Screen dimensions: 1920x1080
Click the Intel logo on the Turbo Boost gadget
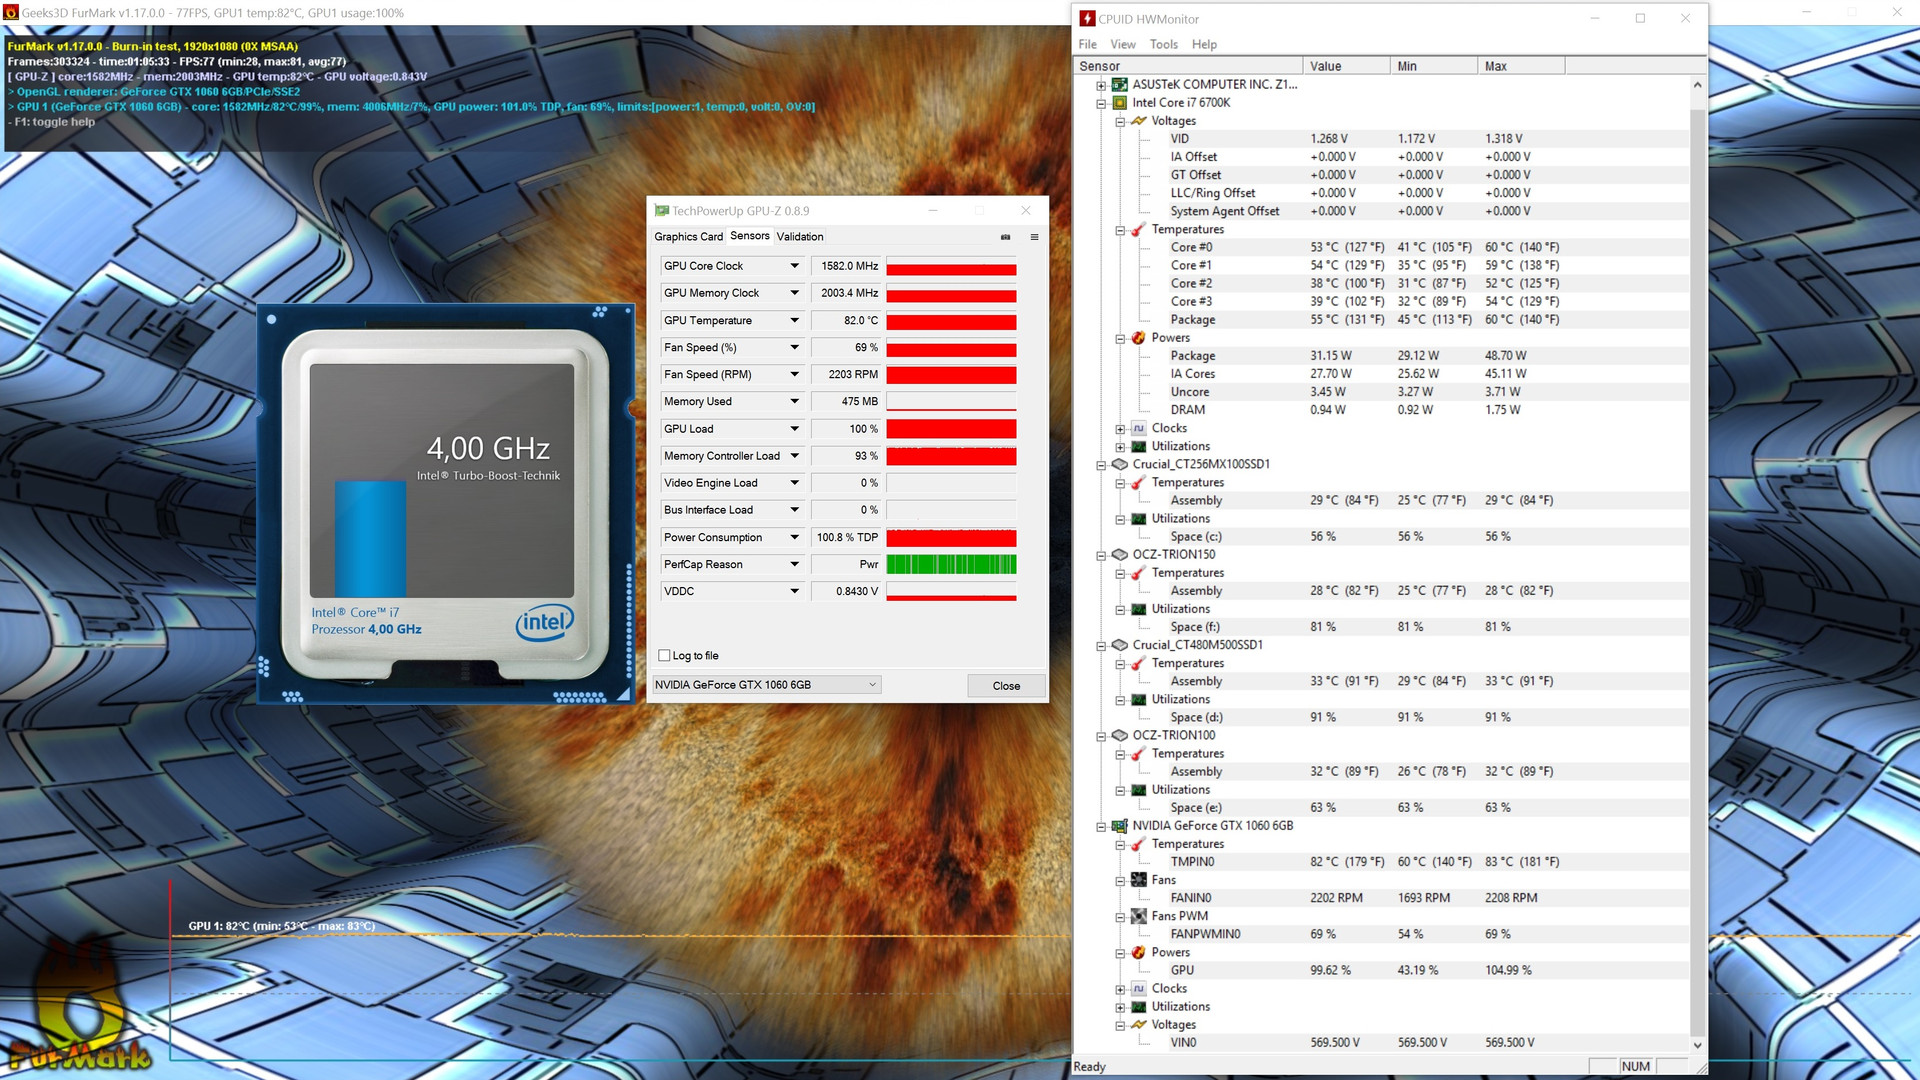point(545,622)
